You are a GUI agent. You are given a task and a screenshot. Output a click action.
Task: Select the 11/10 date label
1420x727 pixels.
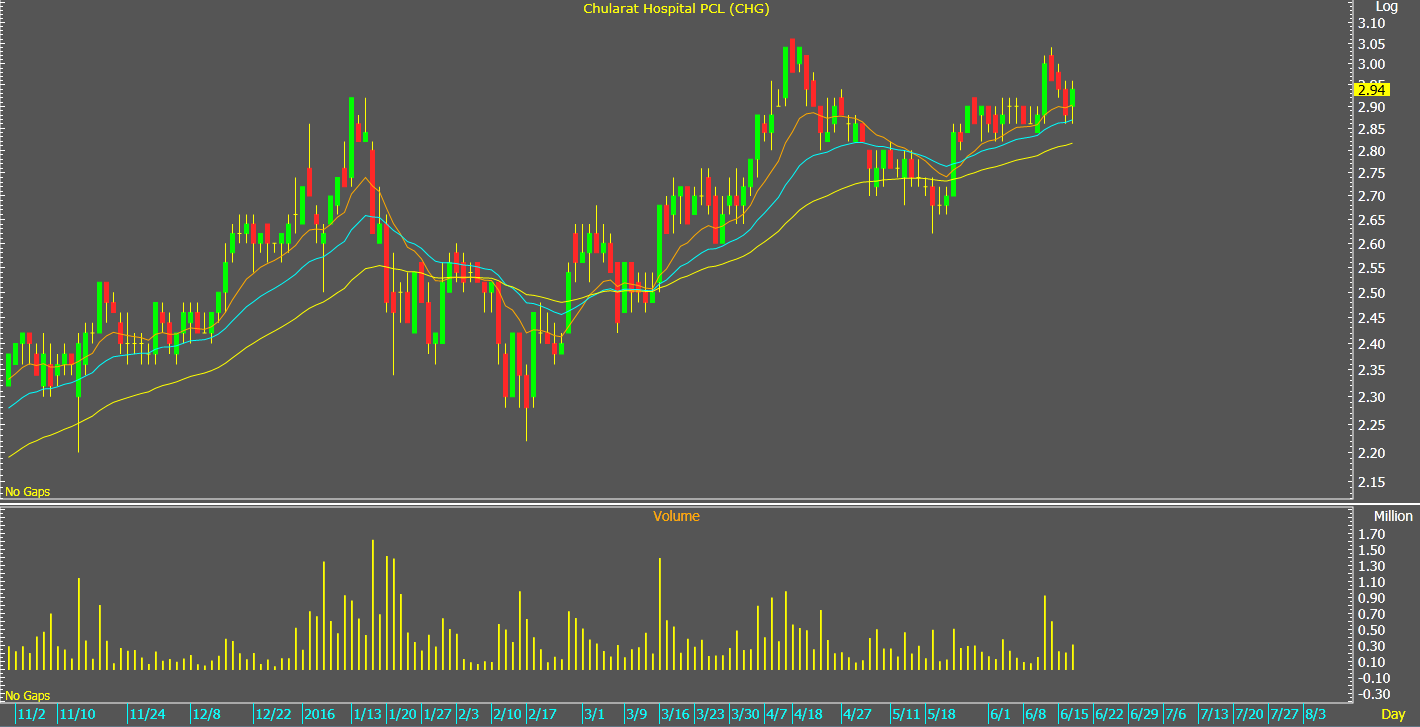tap(77, 714)
